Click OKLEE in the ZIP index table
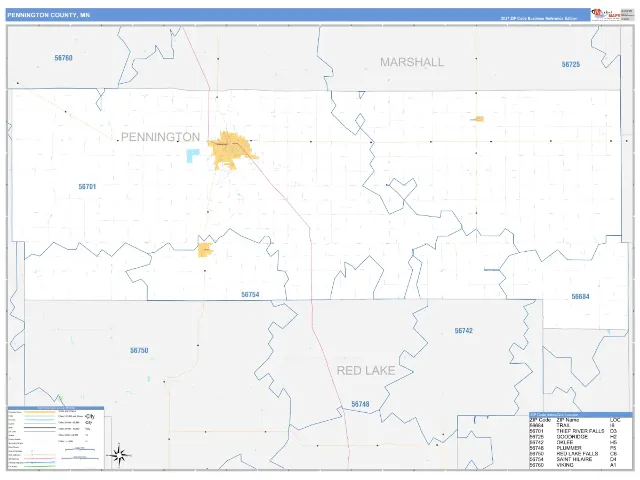640x480 pixels. (565, 442)
